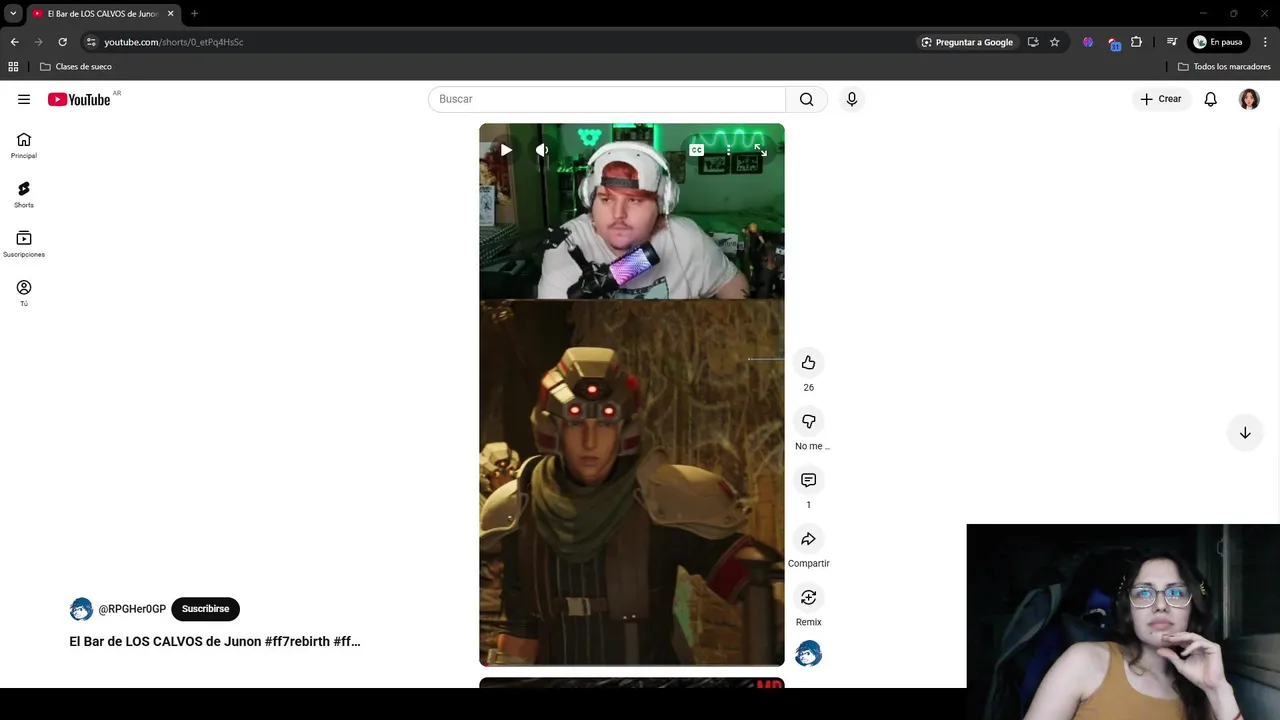Bookmark this page with the star
This screenshot has width=1280, height=720.
pos(1054,42)
